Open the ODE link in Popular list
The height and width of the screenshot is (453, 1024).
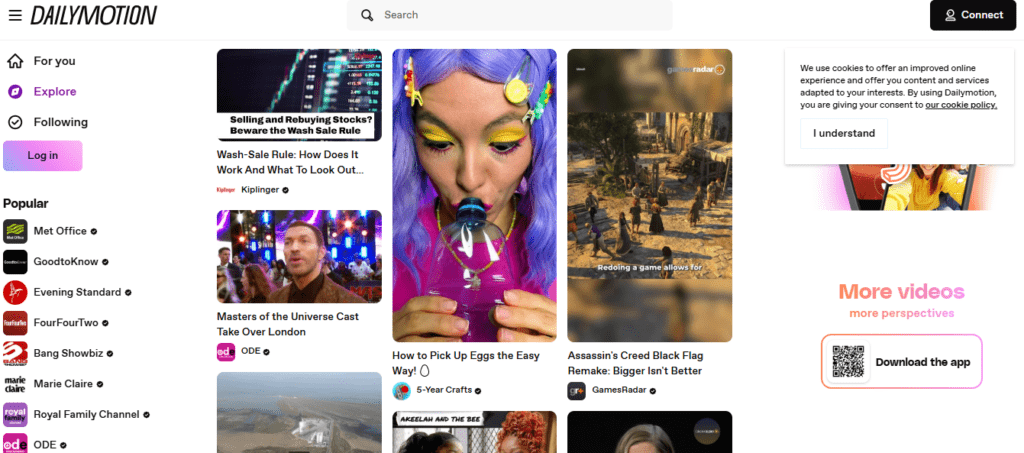(x=45, y=445)
